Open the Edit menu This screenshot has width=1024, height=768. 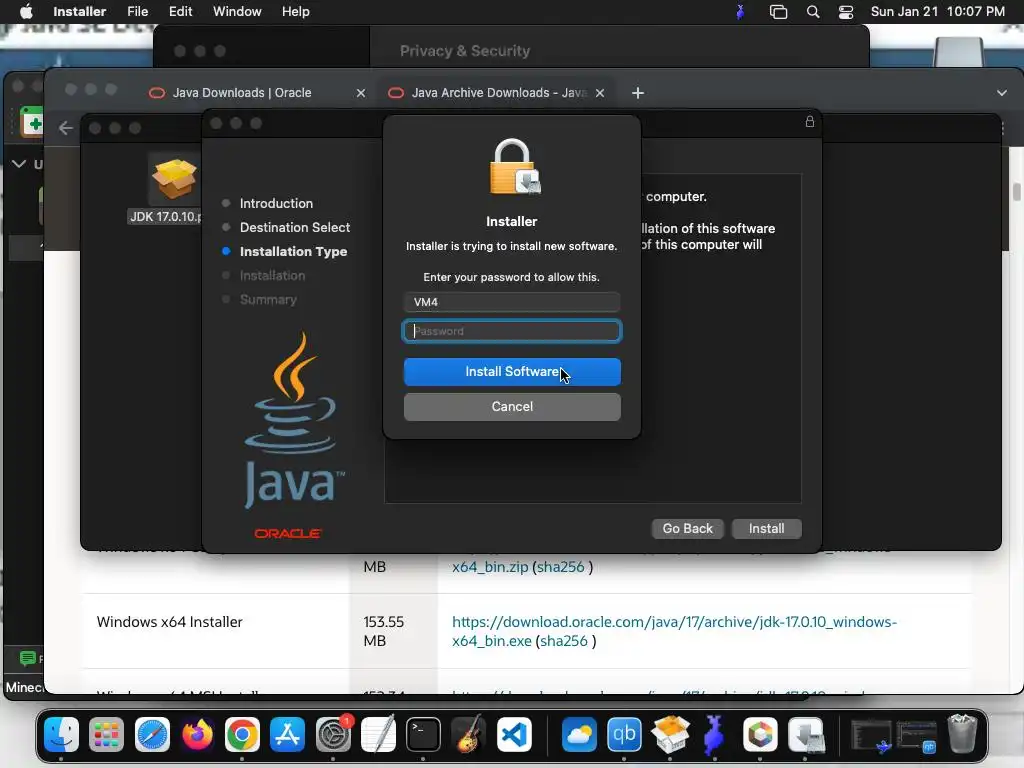[x=180, y=12]
